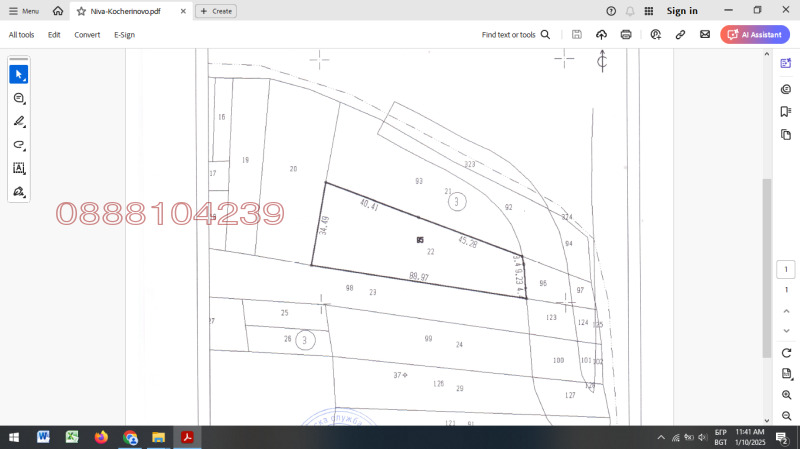Open the Edit menu

click(54, 35)
